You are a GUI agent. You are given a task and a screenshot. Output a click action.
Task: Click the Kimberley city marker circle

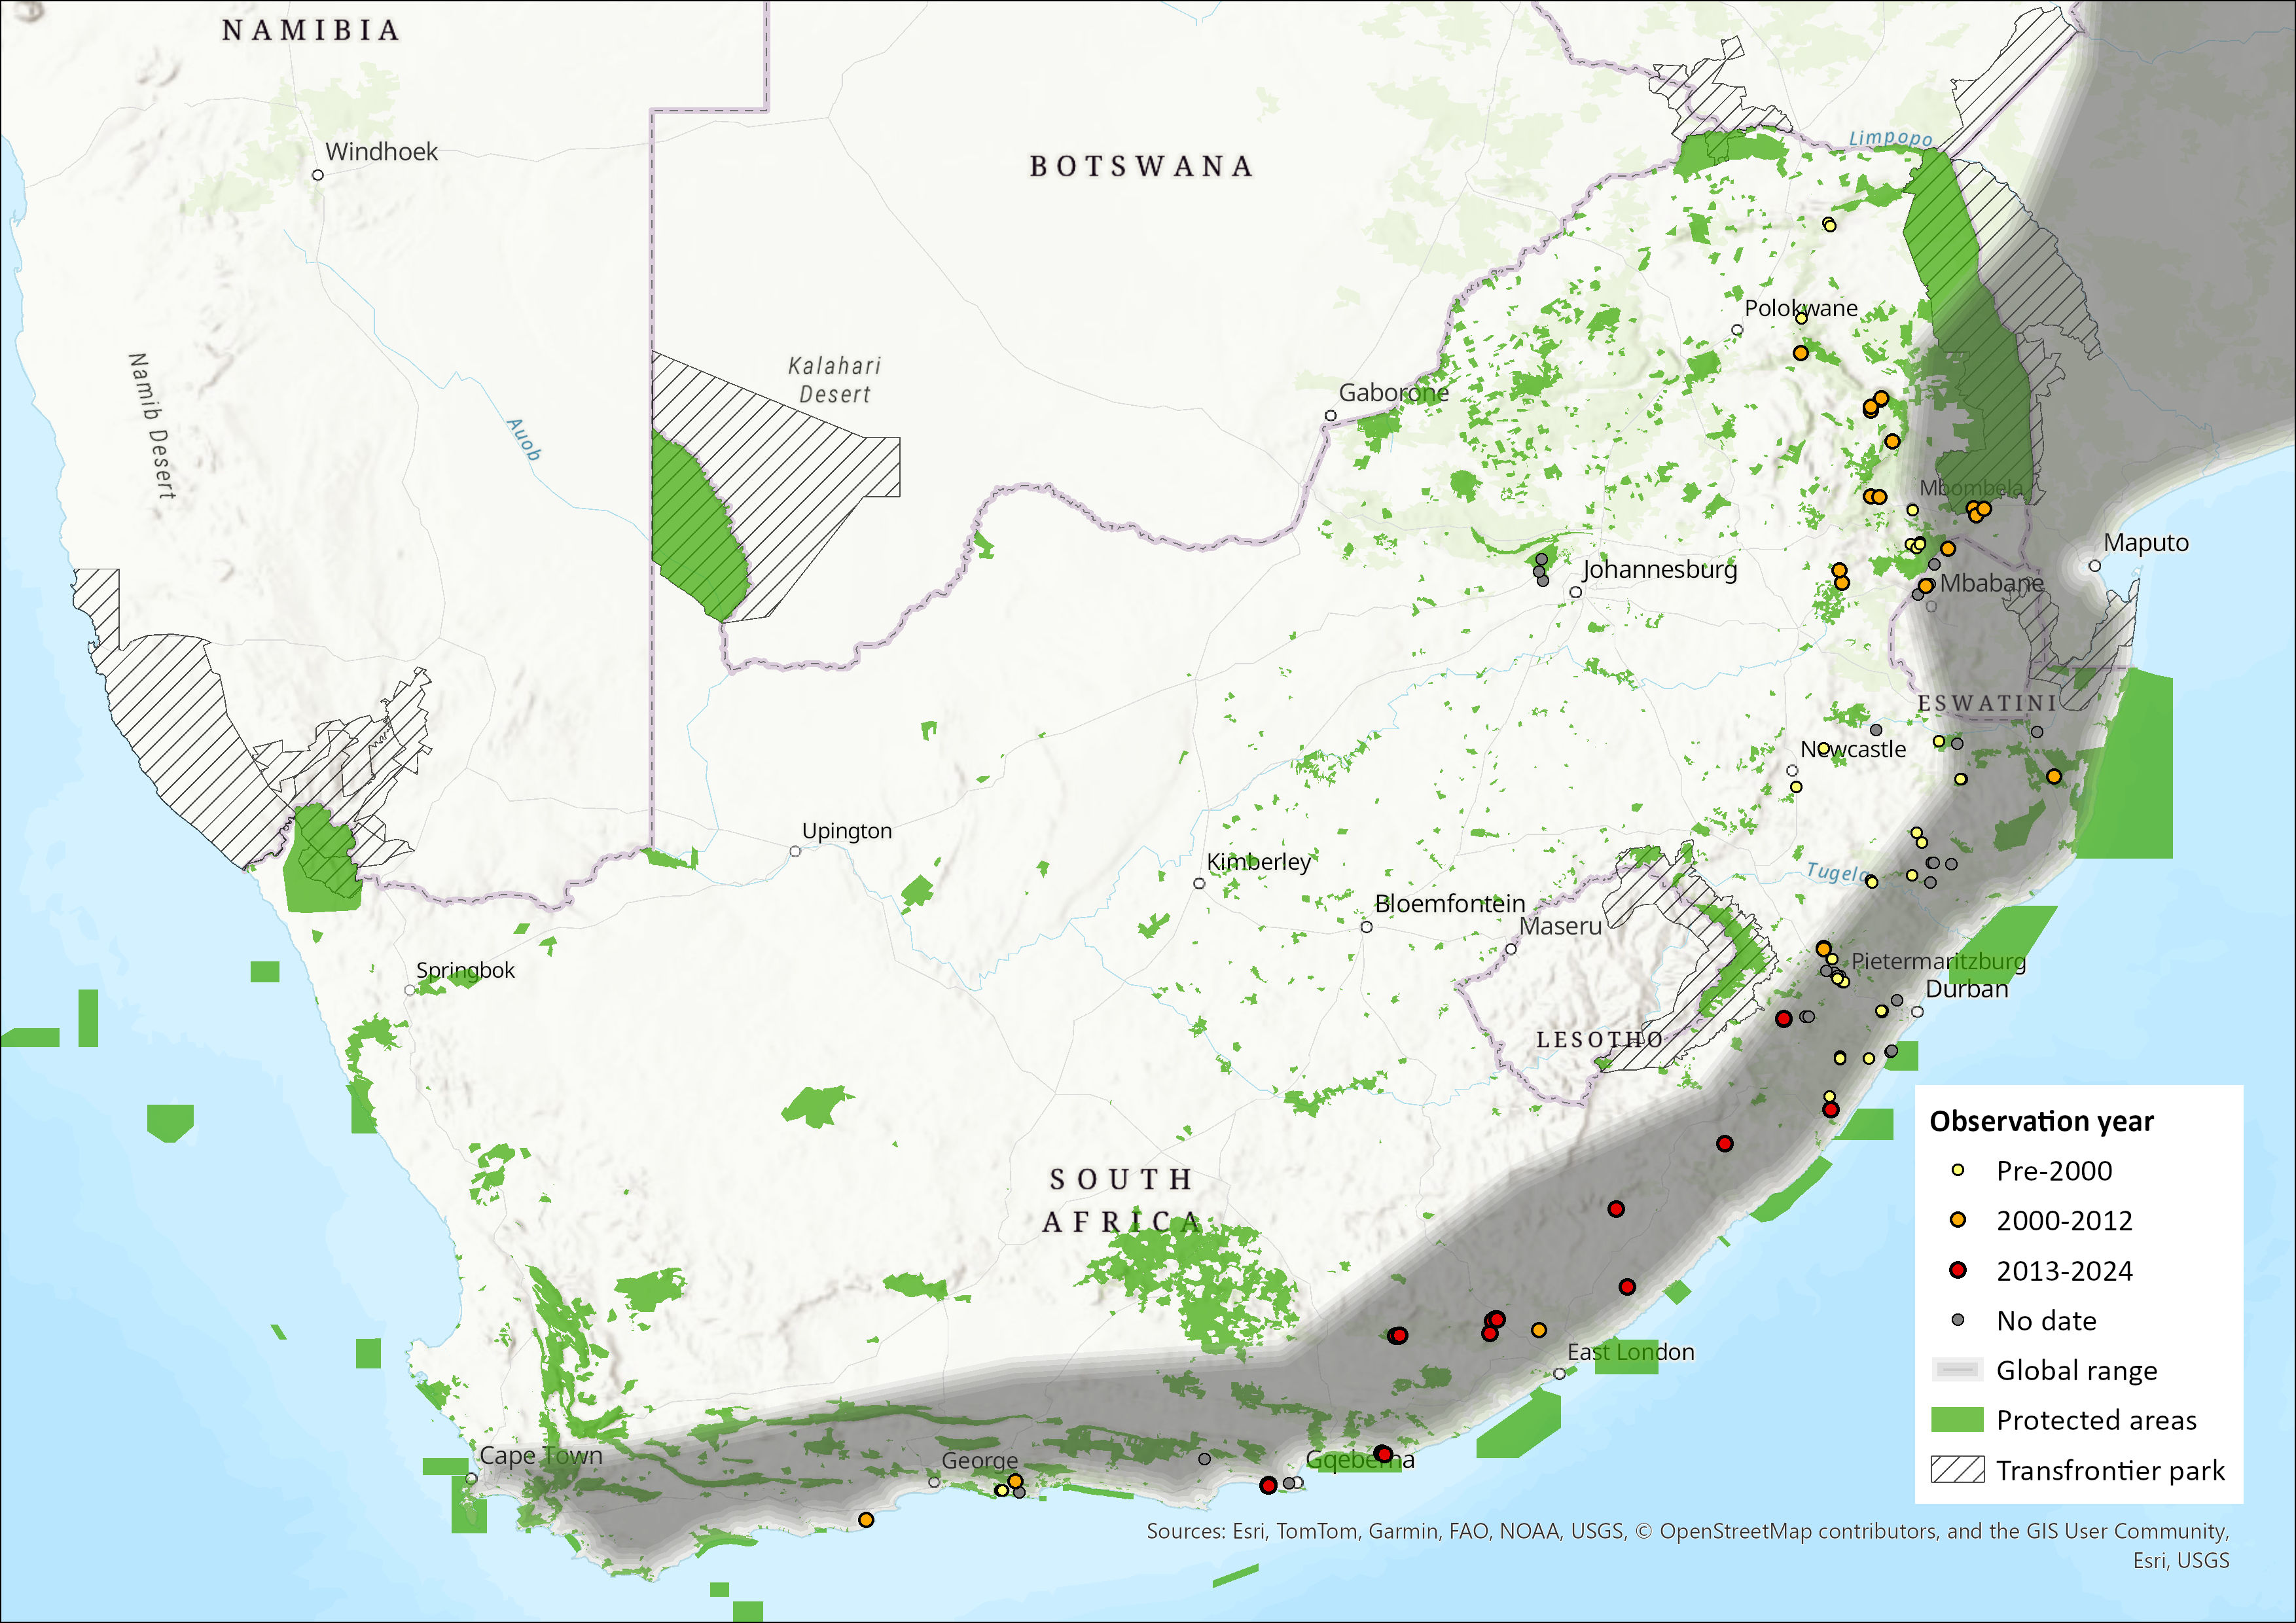click(1199, 883)
